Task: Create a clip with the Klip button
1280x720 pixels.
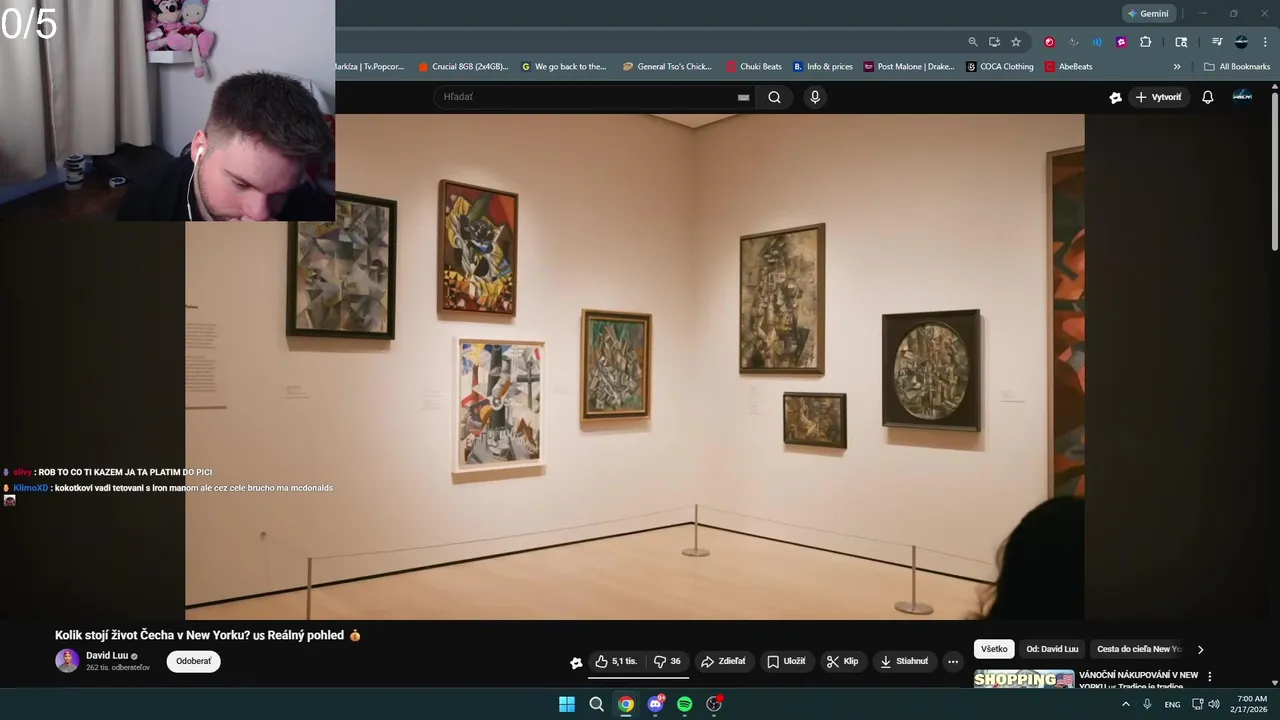Action: click(842, 661)
